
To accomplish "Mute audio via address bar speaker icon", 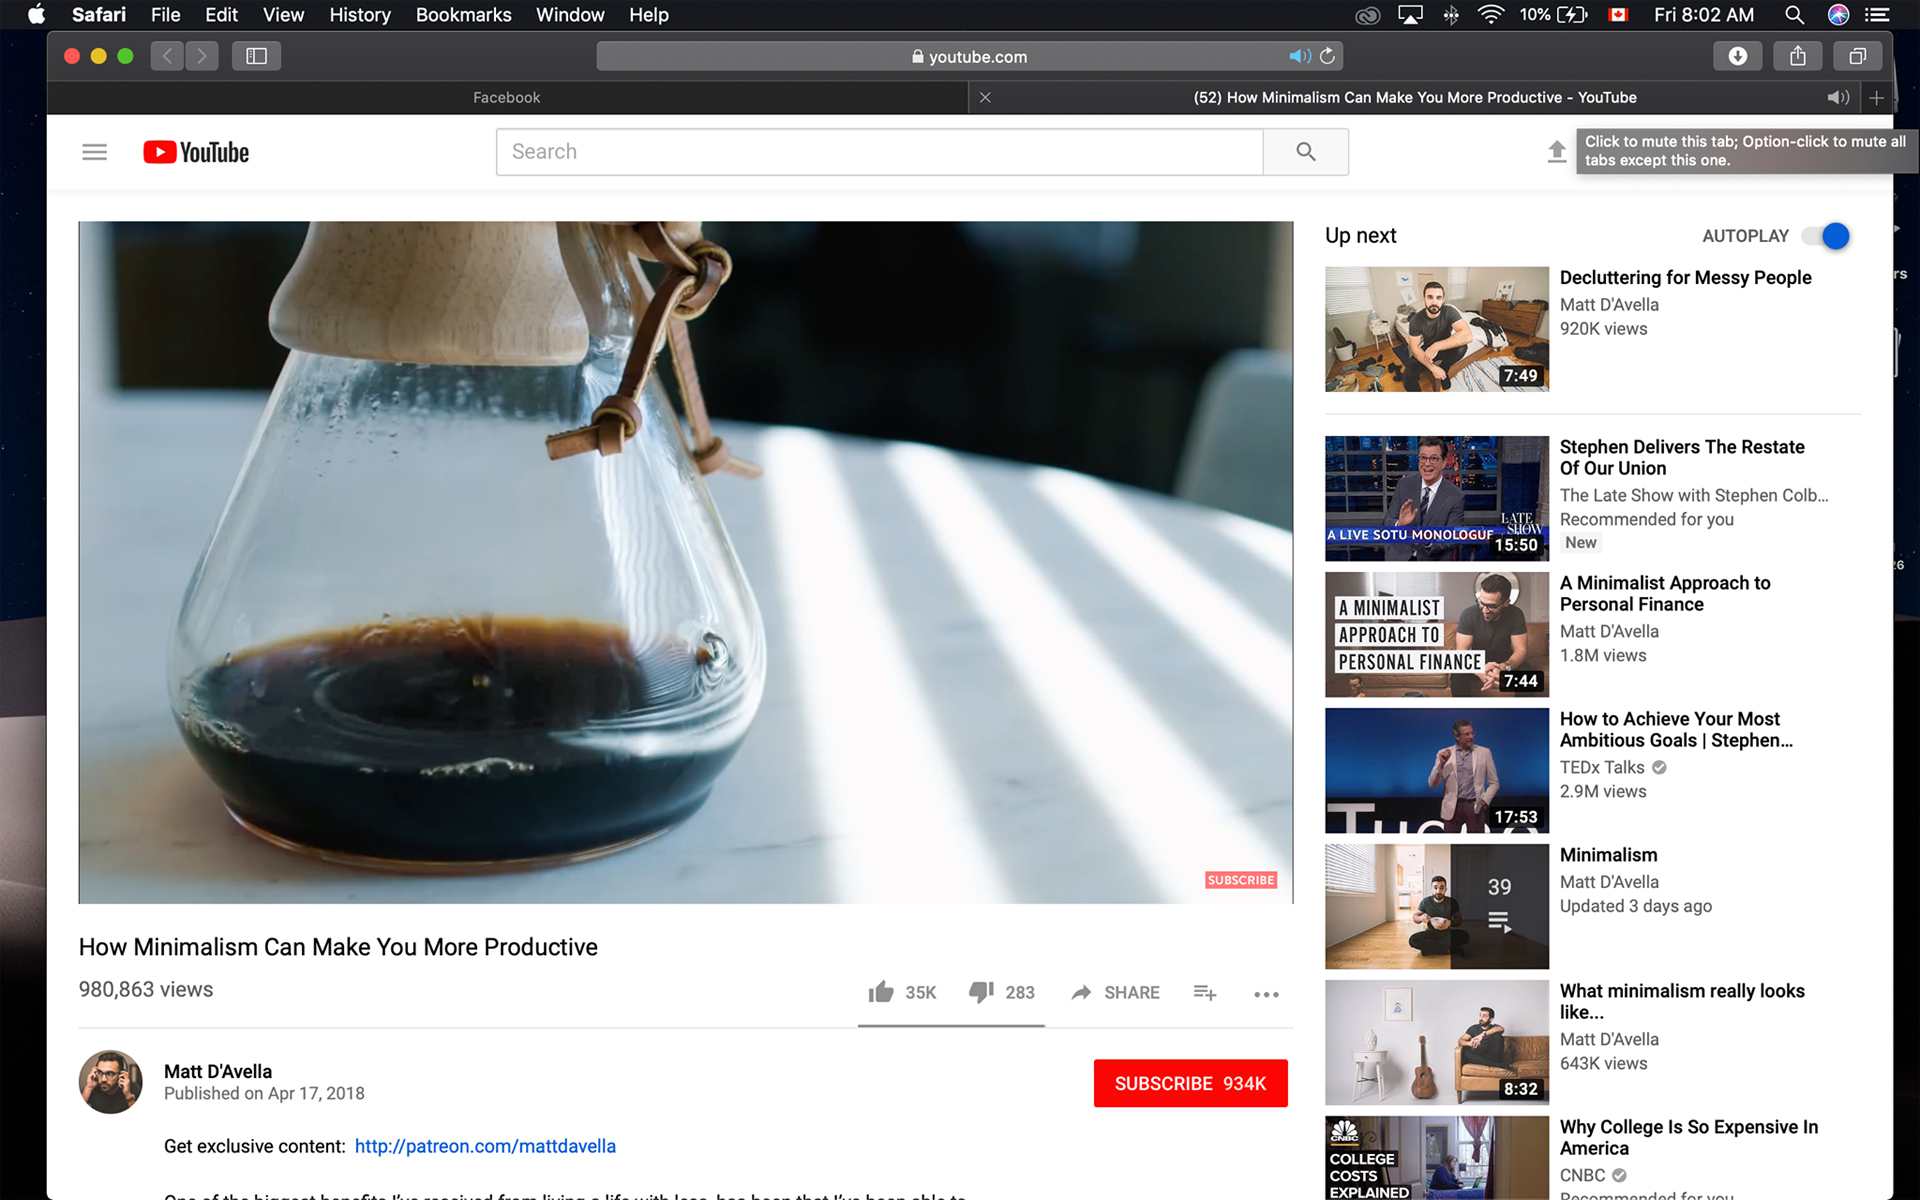I will tap(1299, 56).
